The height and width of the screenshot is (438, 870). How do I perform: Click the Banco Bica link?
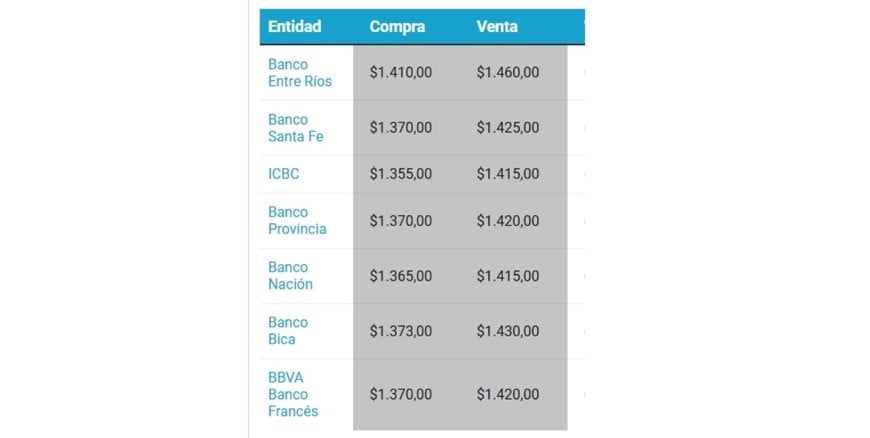pos(288,330)
